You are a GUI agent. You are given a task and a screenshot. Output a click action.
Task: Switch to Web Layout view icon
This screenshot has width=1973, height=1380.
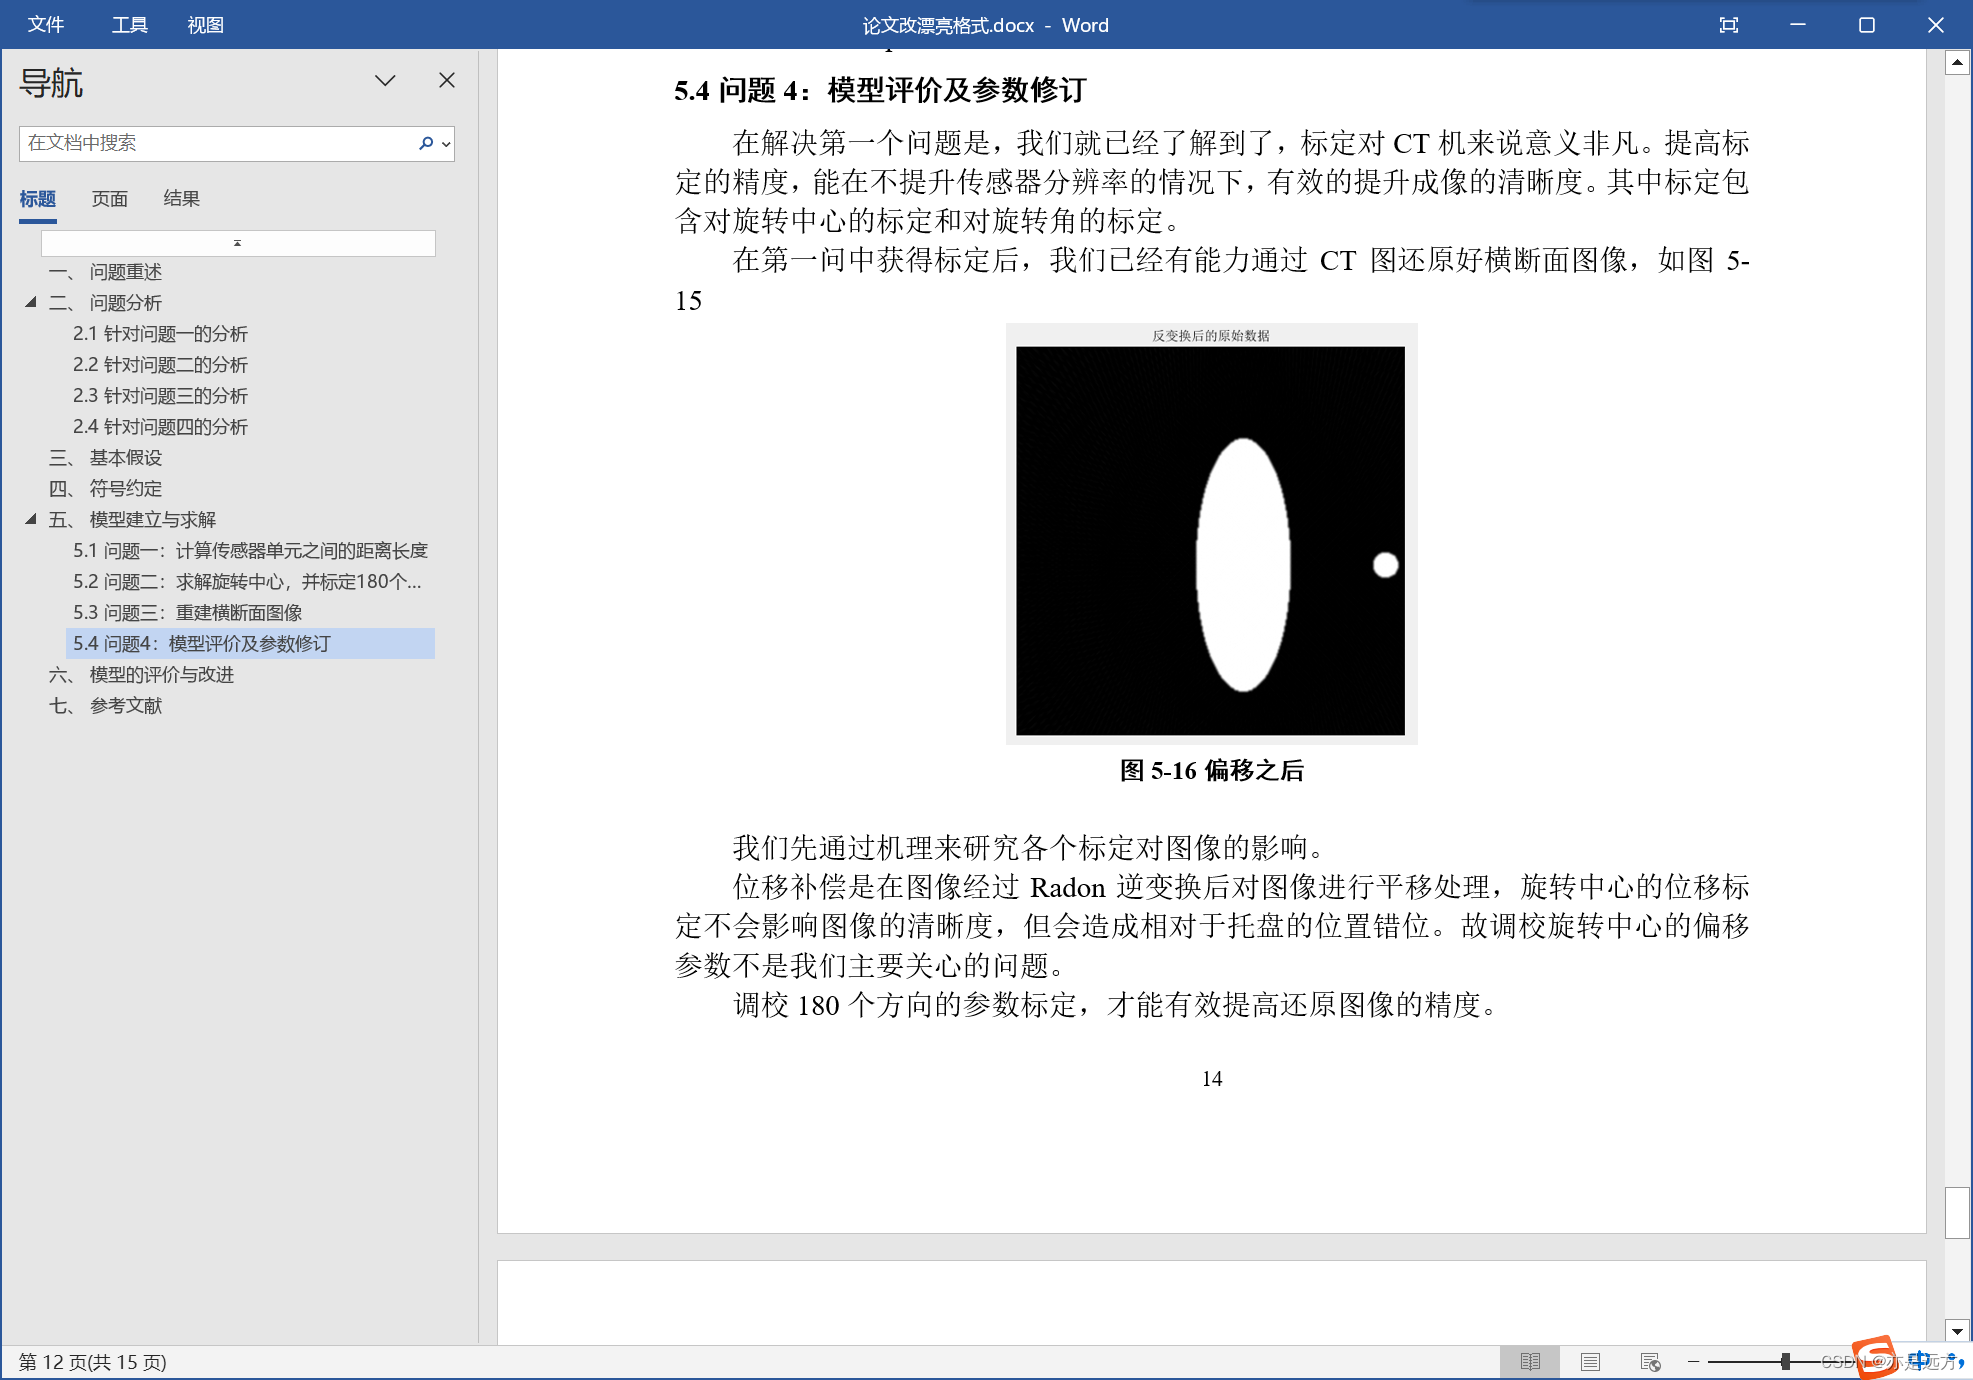click(1650, 1362)
